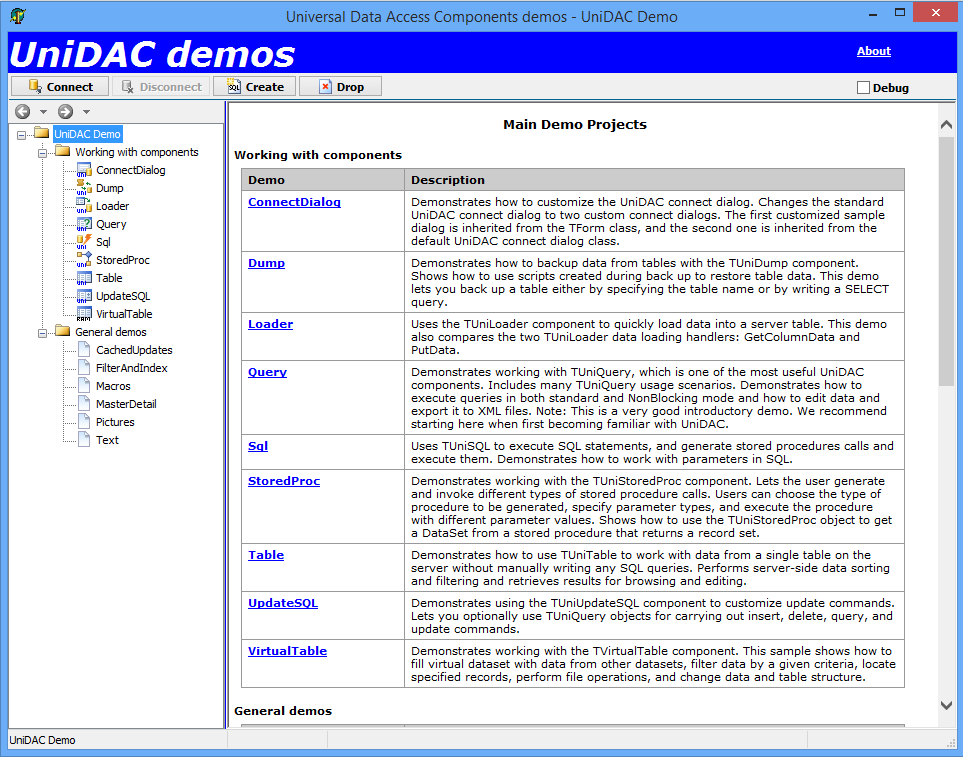Open the back history dropdown arrow

[x=43, y=112]
